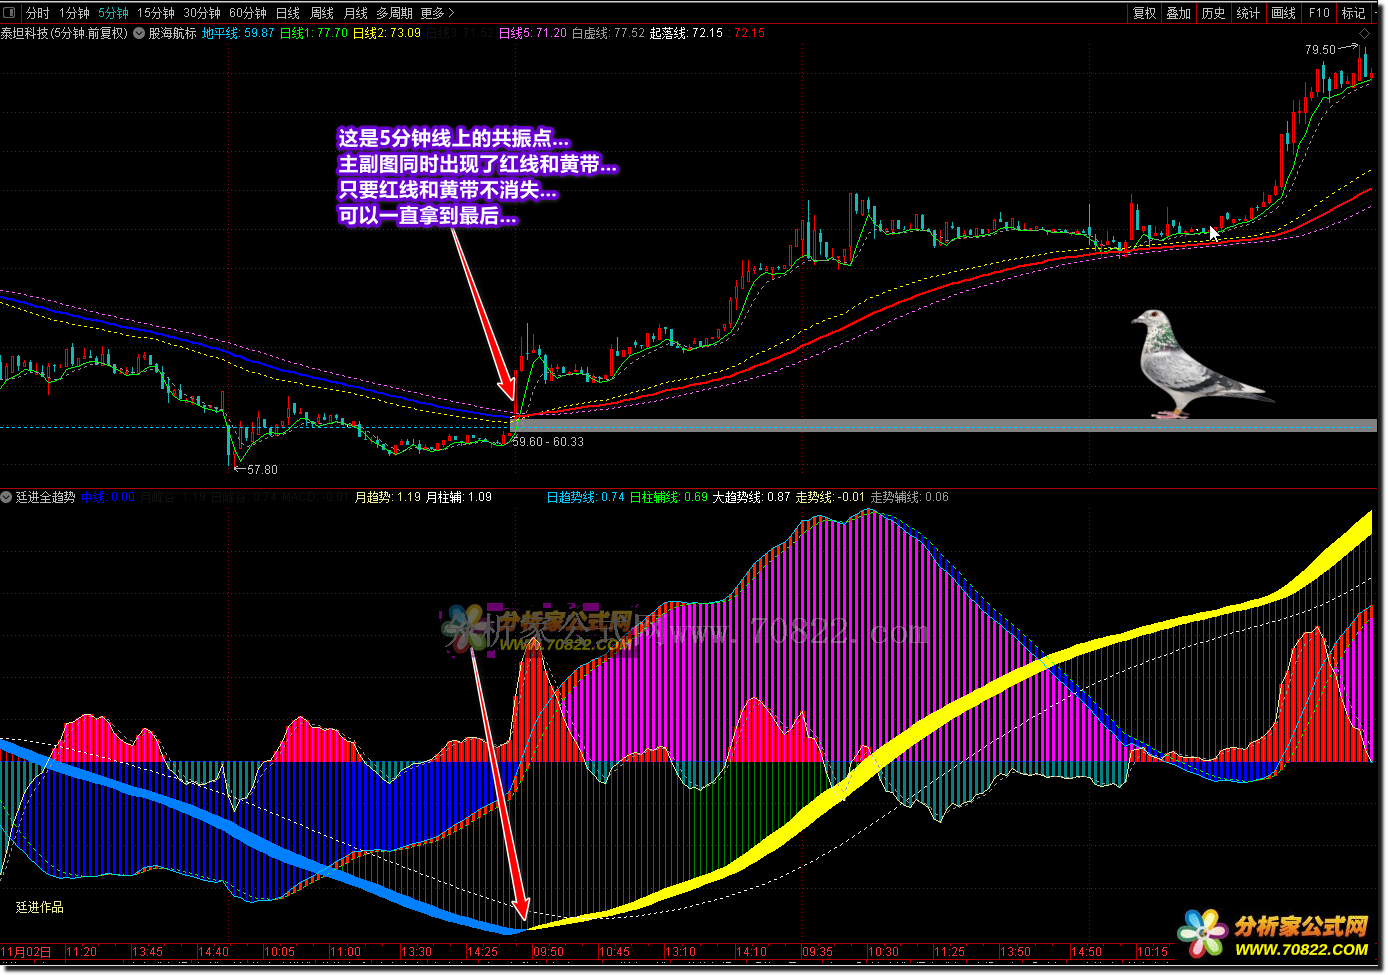The width and height of the screenshot is (1388, 975).
Task: Open the 历史 history button
Action: tap(1213, 13)
